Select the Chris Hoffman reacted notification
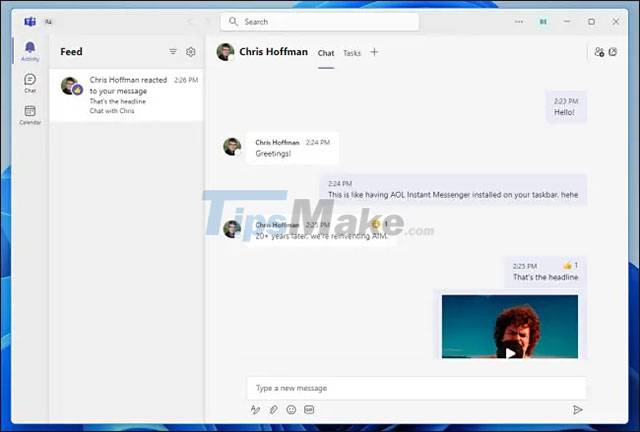The width and height of the screenshot is (640, 432). (126, 95)
